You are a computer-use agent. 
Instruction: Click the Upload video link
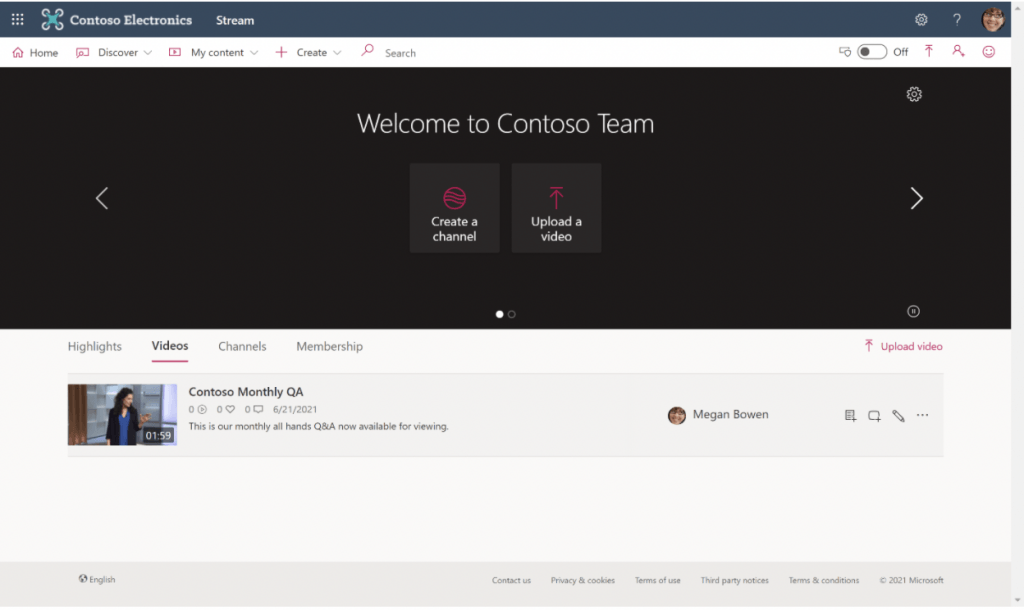(x=903, y=346)
